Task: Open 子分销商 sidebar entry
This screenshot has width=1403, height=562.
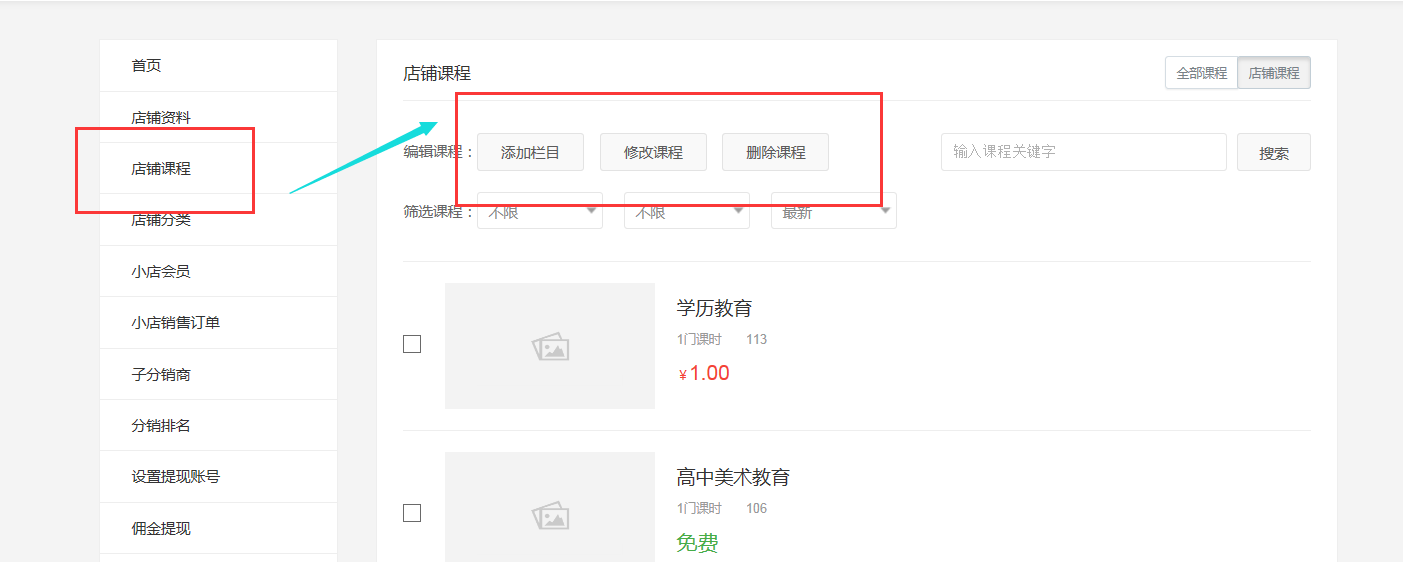Action: 218,375
